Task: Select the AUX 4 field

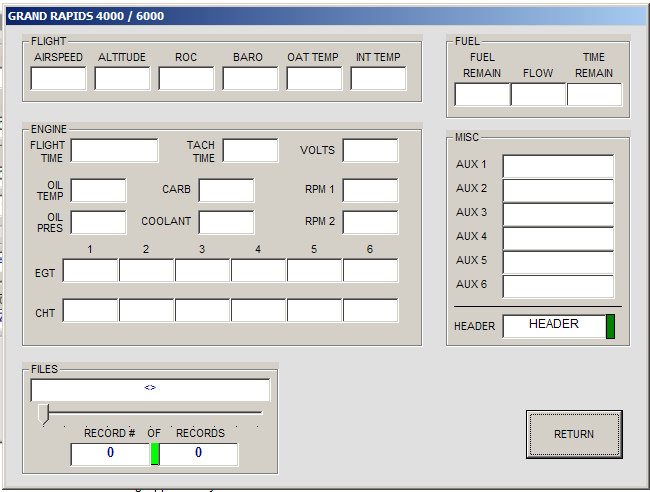Action: pos(558,238)
